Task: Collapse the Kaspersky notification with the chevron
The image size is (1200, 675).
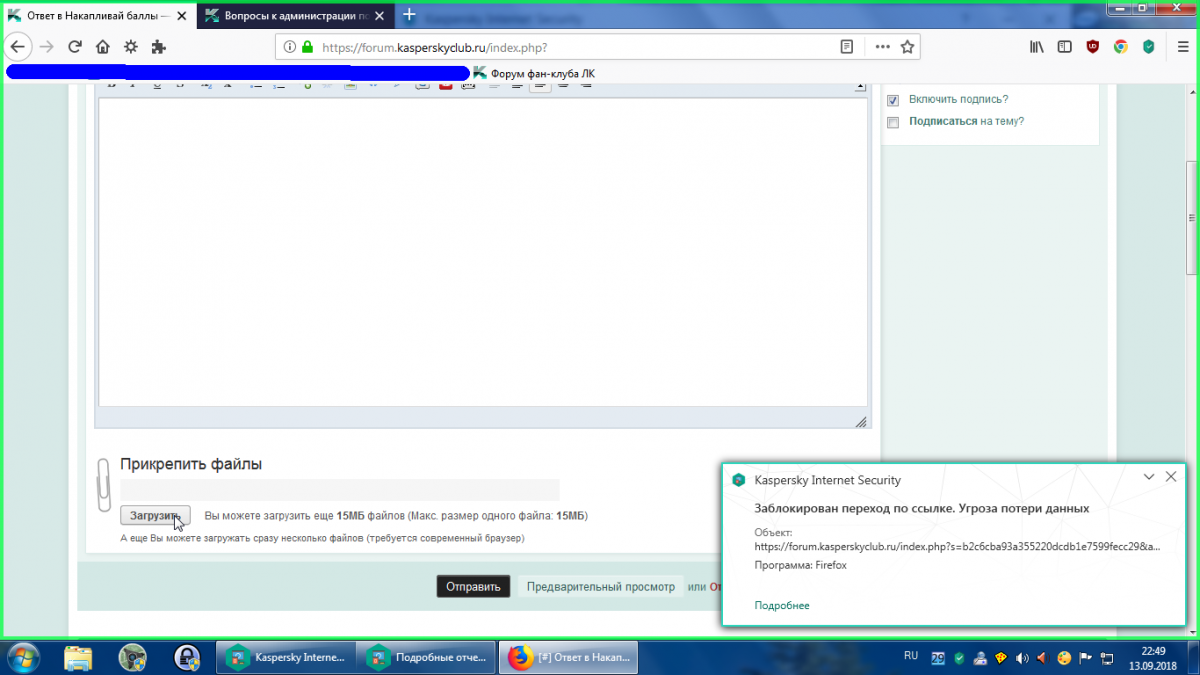Action: coord(1149,477)
